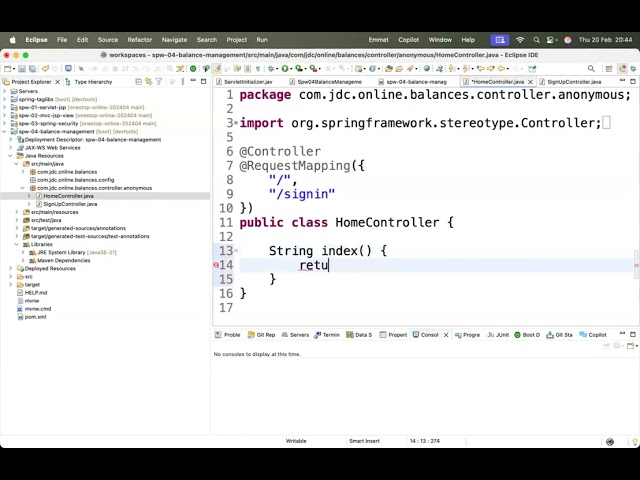The width and height of the screenshot is (640, 480).
Task: Collapse the Java Resources node
Action: [x=11, y=156]
